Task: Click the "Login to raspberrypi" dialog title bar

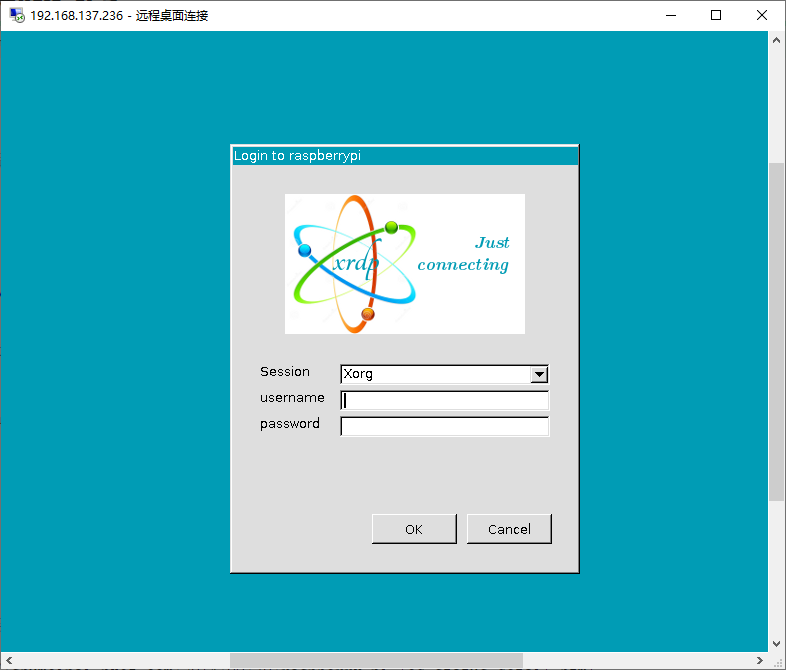Action: [x=404, y=155]
